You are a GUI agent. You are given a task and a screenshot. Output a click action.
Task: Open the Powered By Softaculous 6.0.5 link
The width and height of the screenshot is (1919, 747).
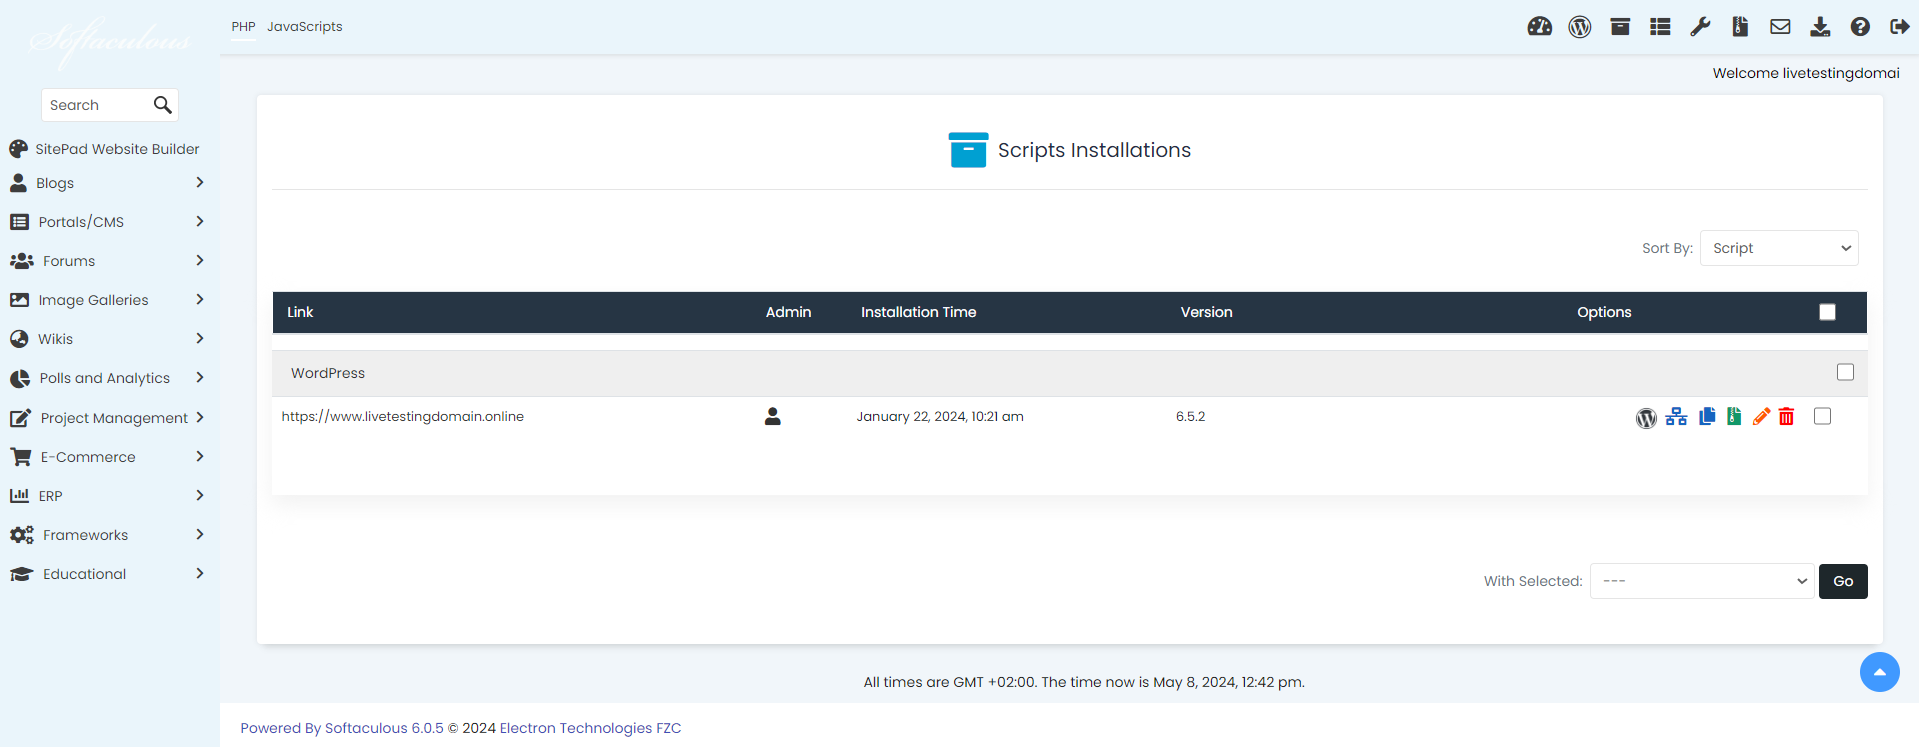pyautogui.click(x=341, y=728)
